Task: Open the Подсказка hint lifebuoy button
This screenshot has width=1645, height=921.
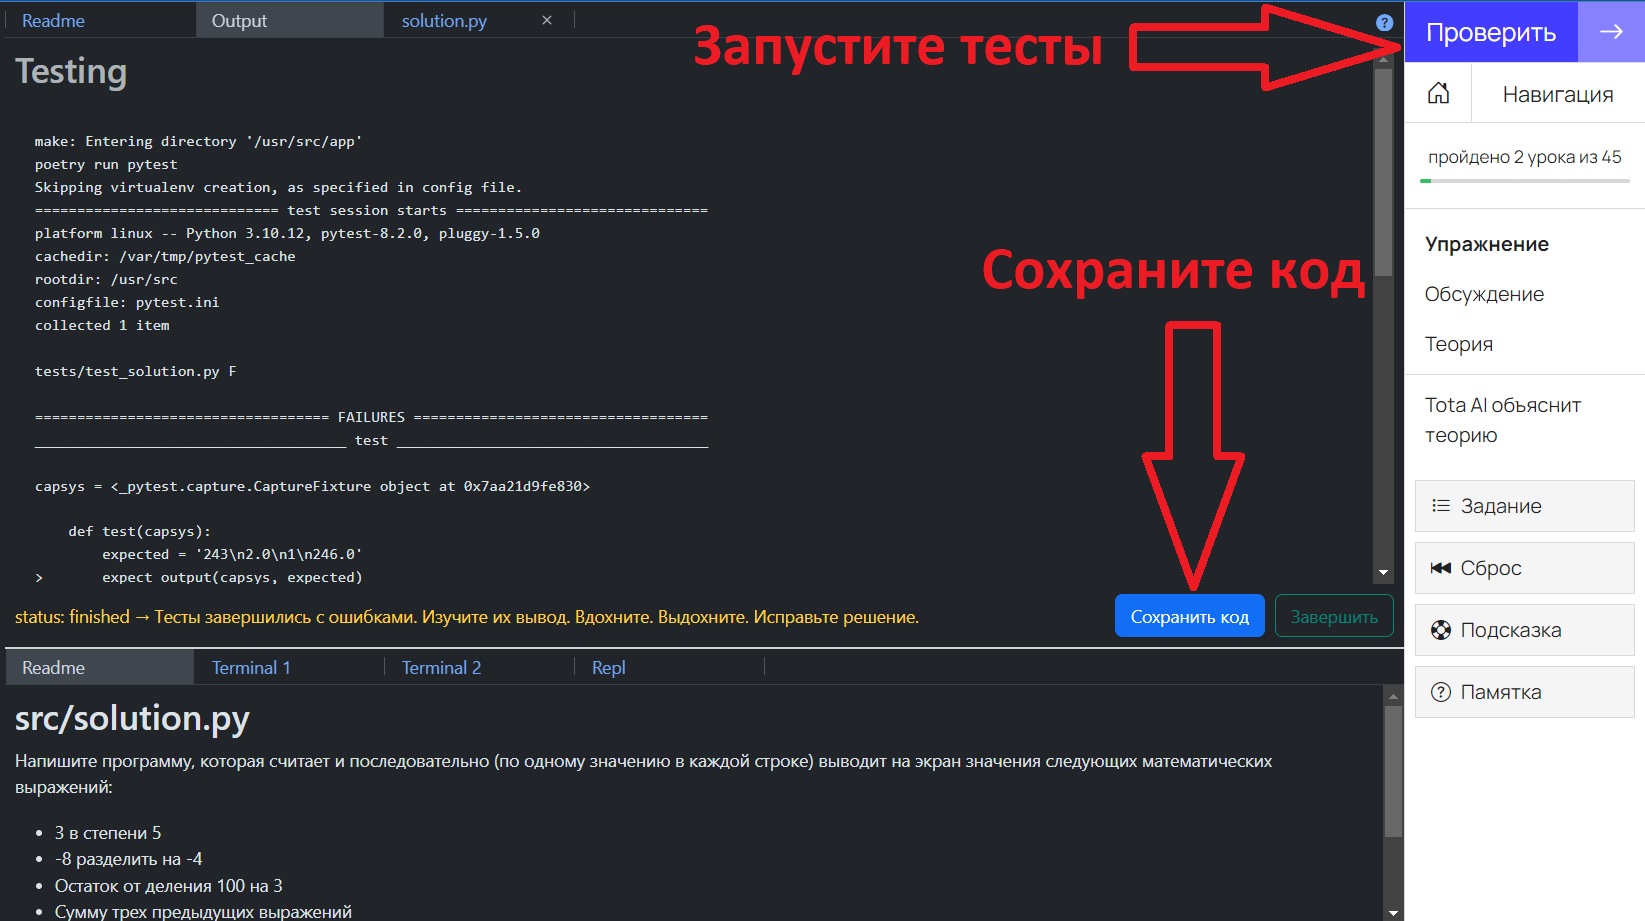Action: (x=1524, y=630)
